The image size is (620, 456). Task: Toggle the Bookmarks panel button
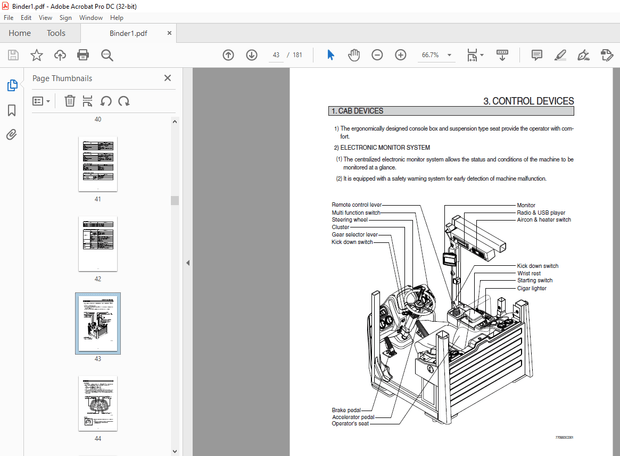[13, 110]
